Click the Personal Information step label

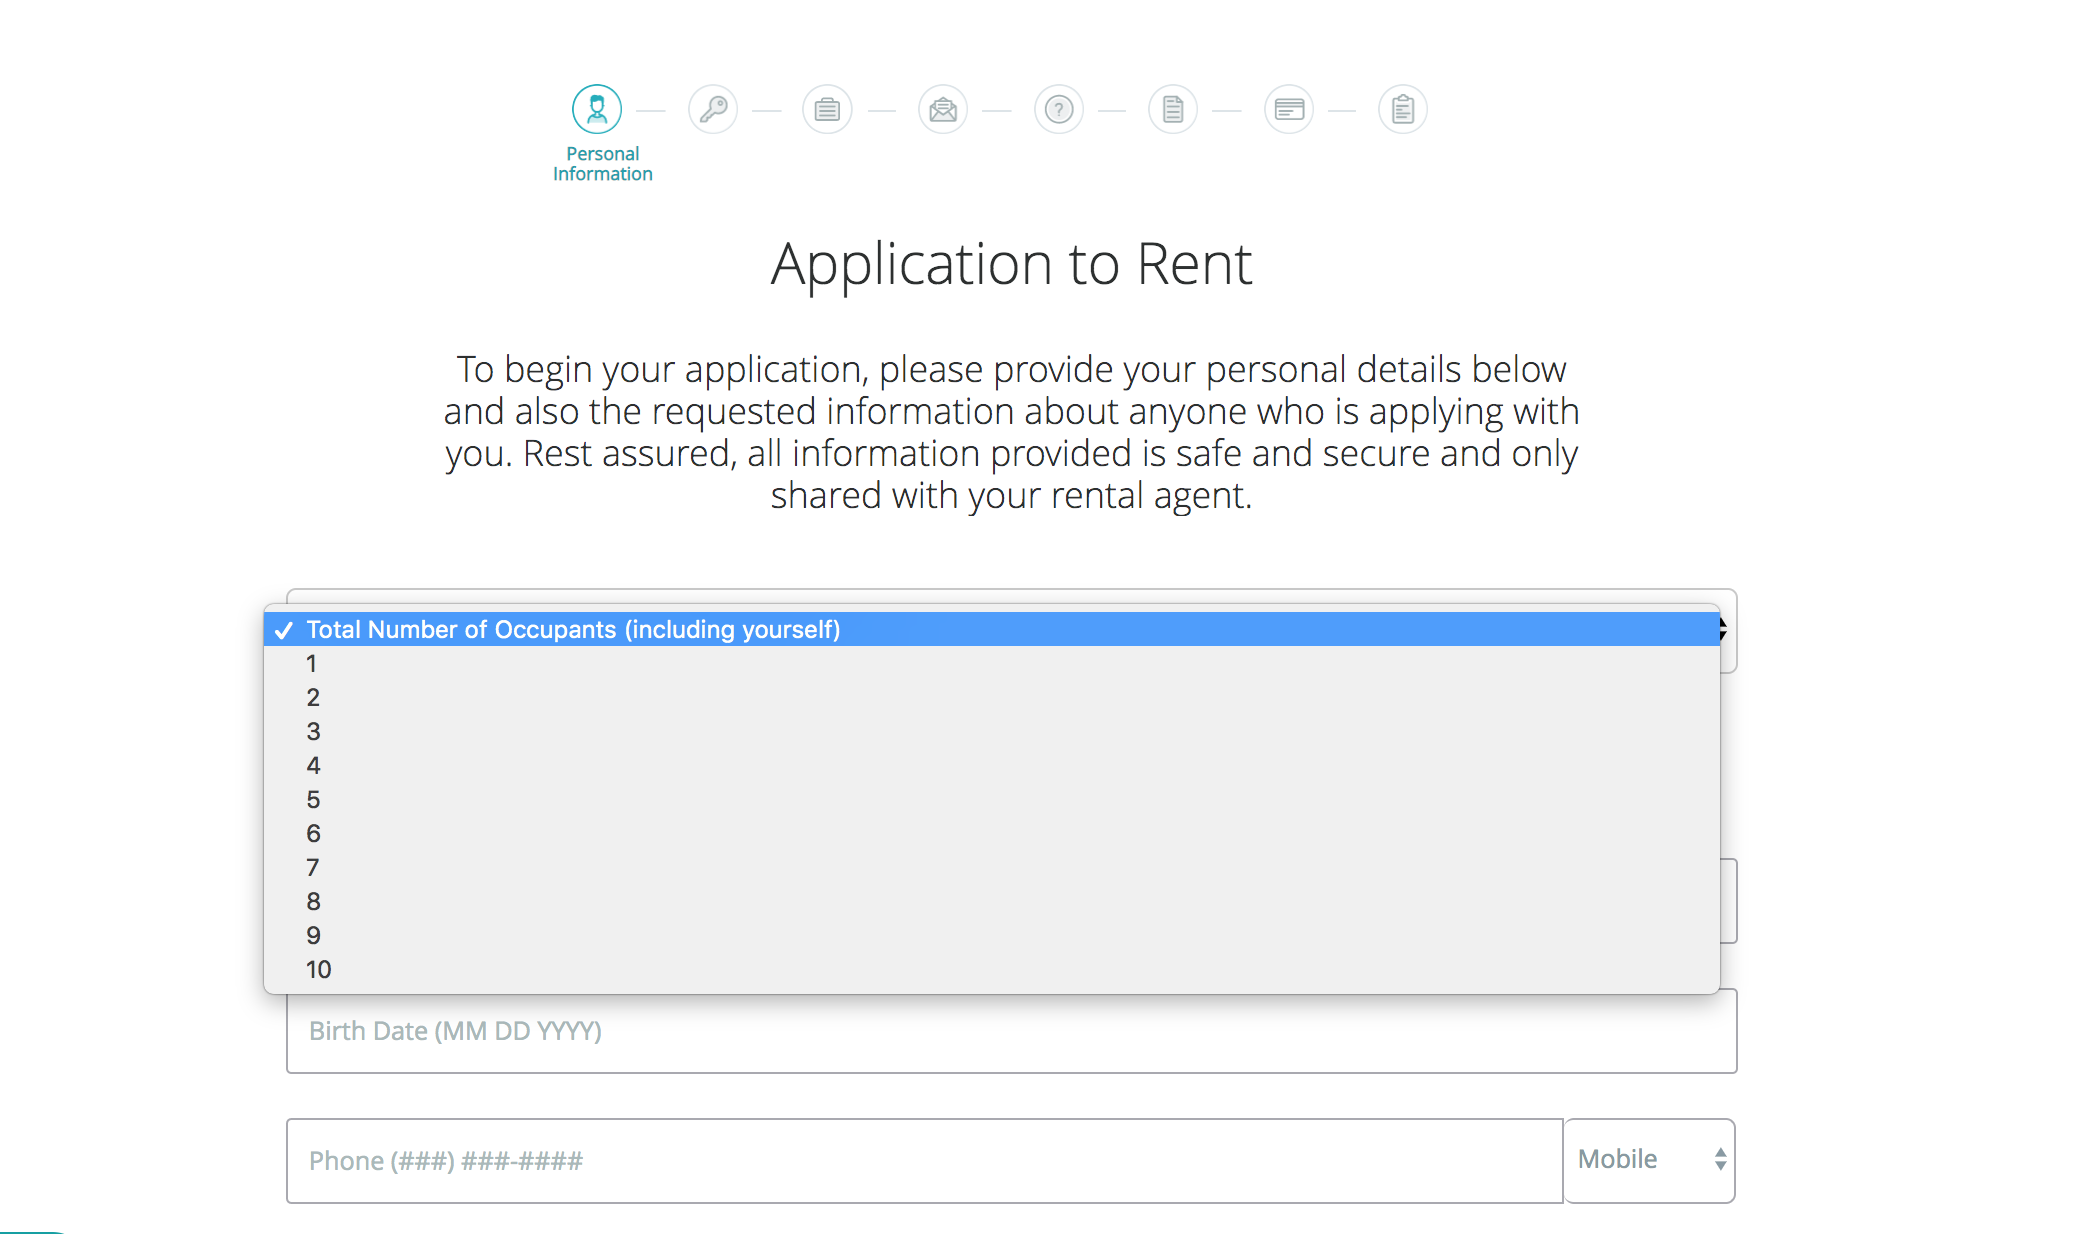(602, 164)
